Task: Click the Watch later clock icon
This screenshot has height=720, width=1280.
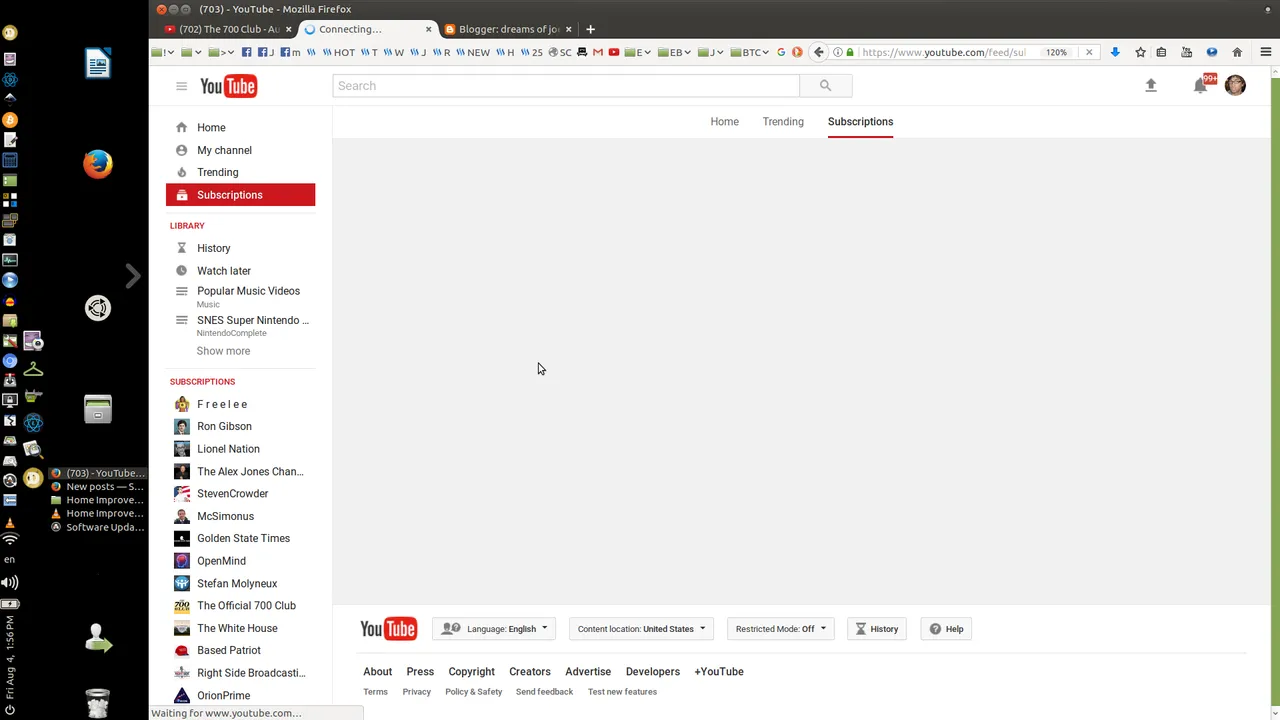Action: click(181, 271)
